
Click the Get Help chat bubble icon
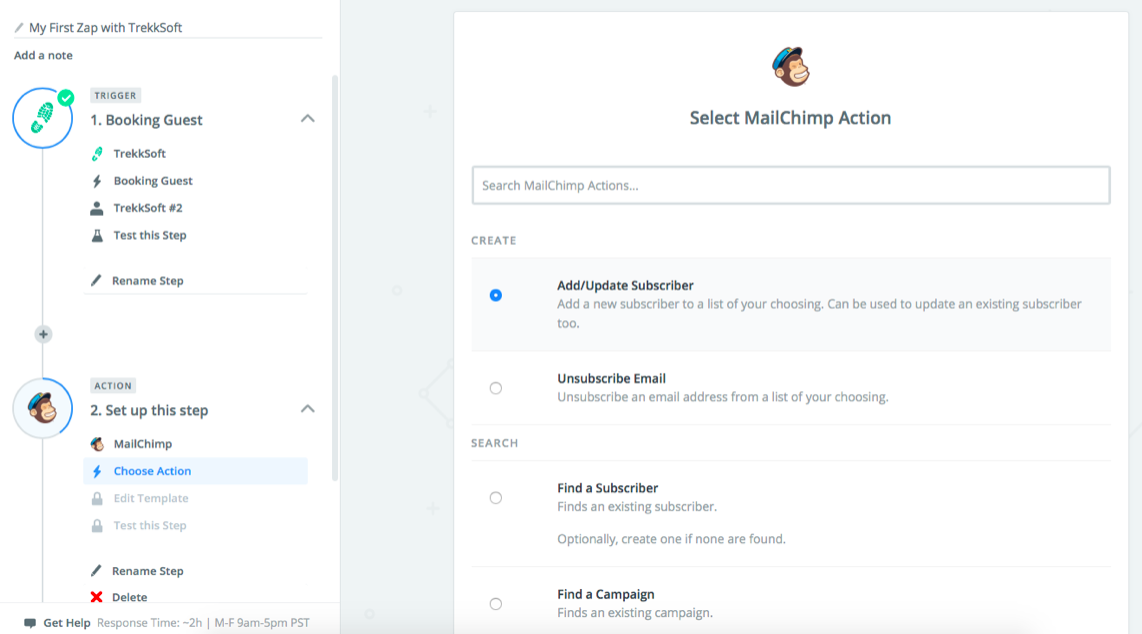pos(30,623)
